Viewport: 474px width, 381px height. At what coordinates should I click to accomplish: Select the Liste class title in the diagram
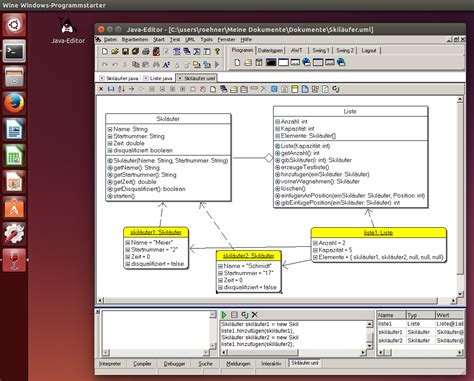[x=350, y=111]
